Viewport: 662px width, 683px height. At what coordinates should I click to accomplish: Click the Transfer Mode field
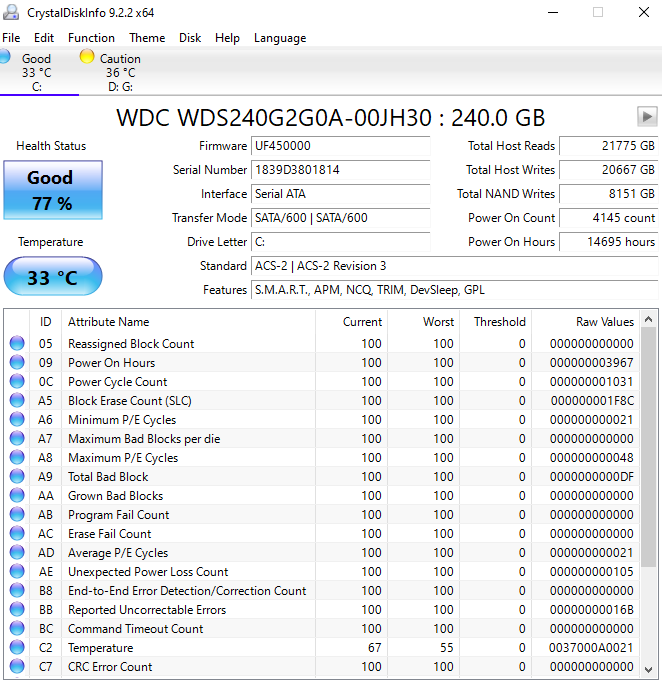[341, 218]
